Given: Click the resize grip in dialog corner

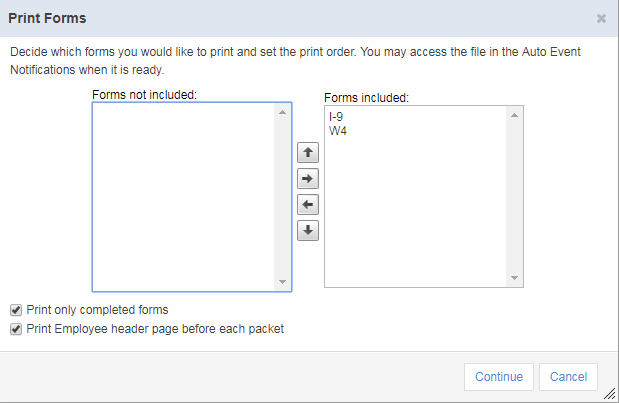Looking at the screenshot, I should pyautogui.click(x=609, y=394).
